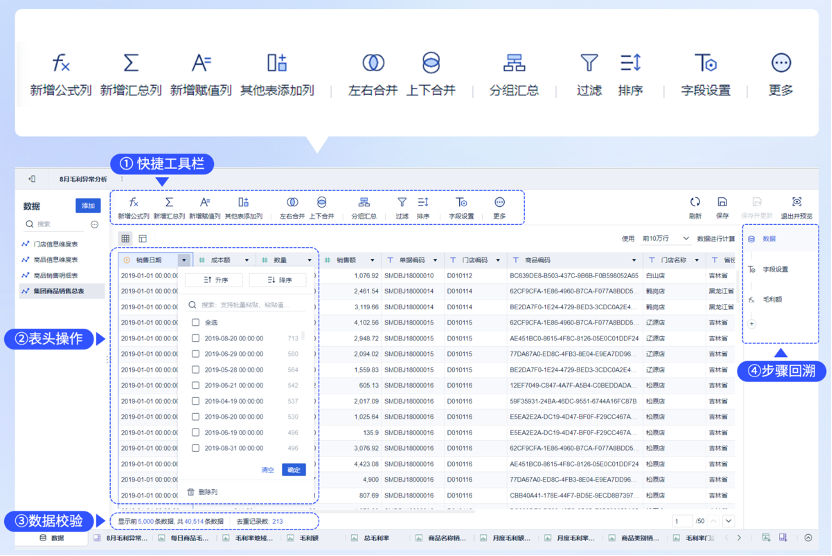Click 新增赋值列 icon in app toolbar
The width and height of the screenshot is (832, 556).
pos(205,202)
